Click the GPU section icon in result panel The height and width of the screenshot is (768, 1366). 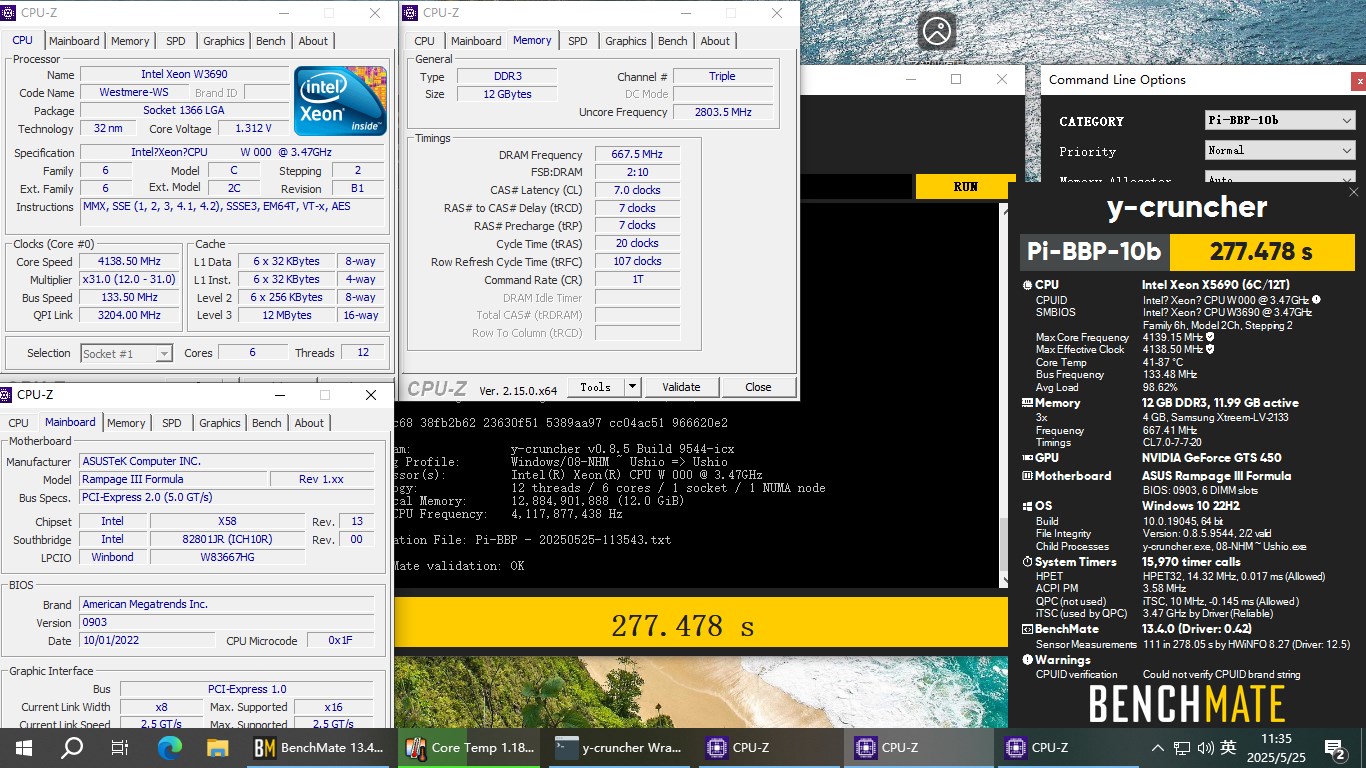click(1027, 458)
